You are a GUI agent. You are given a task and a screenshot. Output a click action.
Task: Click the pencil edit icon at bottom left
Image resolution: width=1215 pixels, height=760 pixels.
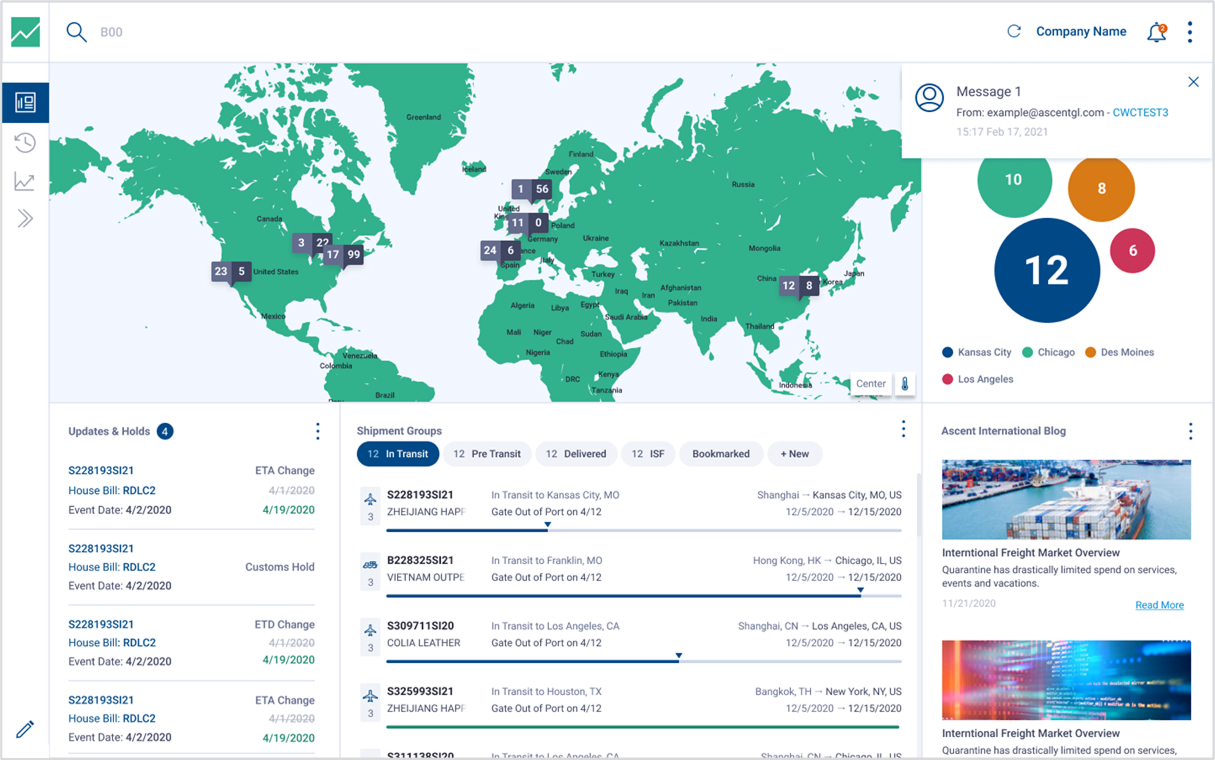pos(25,729)
